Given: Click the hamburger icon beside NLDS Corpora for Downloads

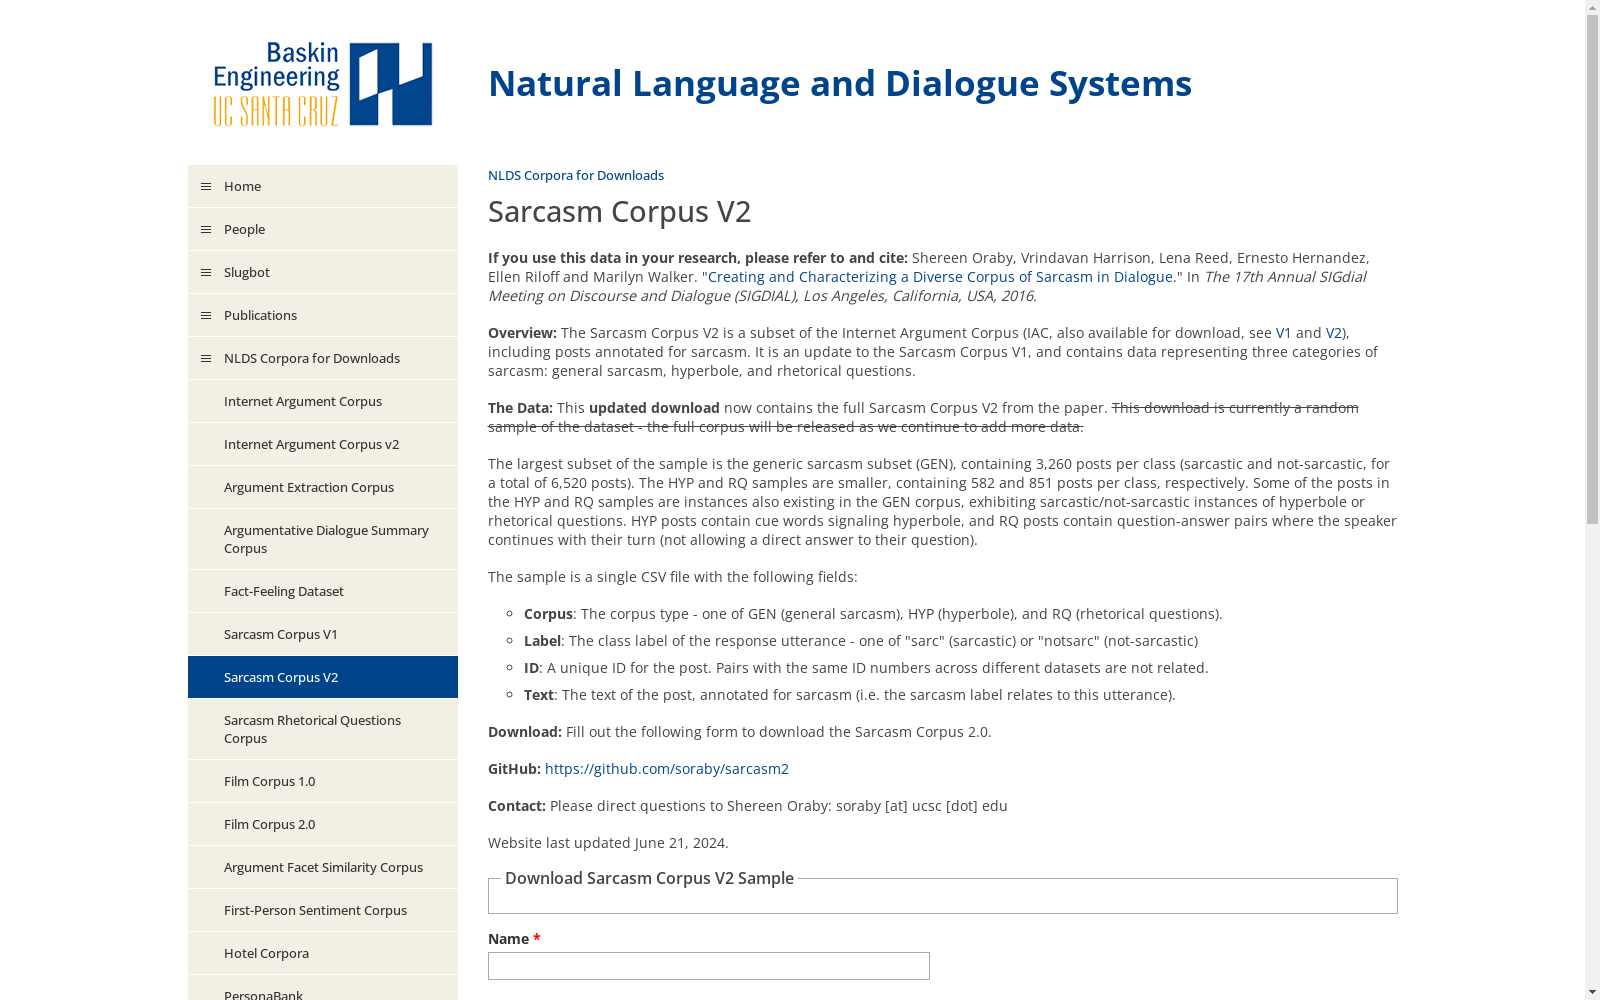Looking at the screenshot, I should [206, 359].
